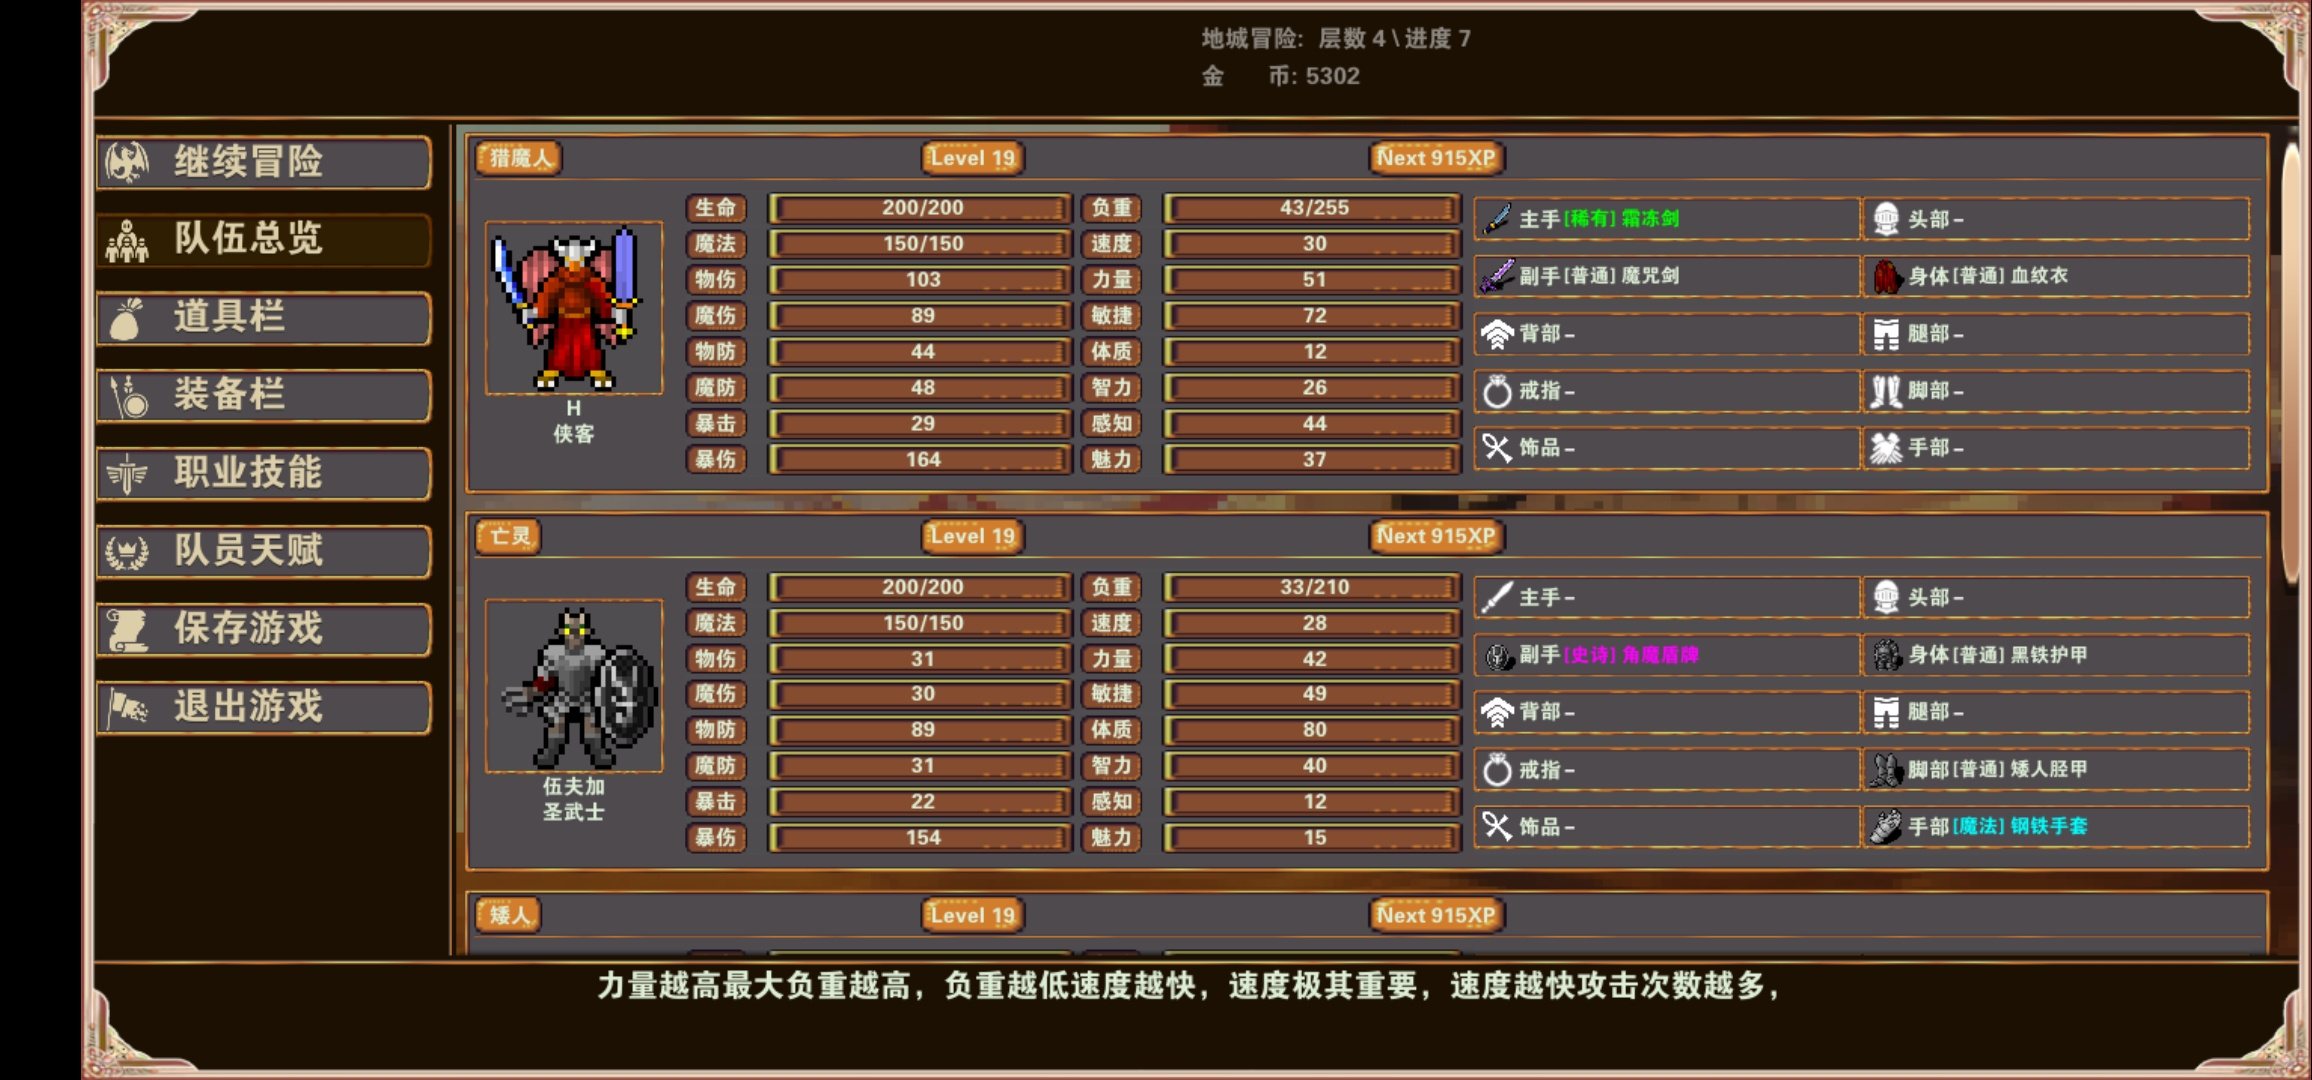The image size is (2312, 1080).
Task: Open the 道具栏 item inventory
Action: pos(264,318)
